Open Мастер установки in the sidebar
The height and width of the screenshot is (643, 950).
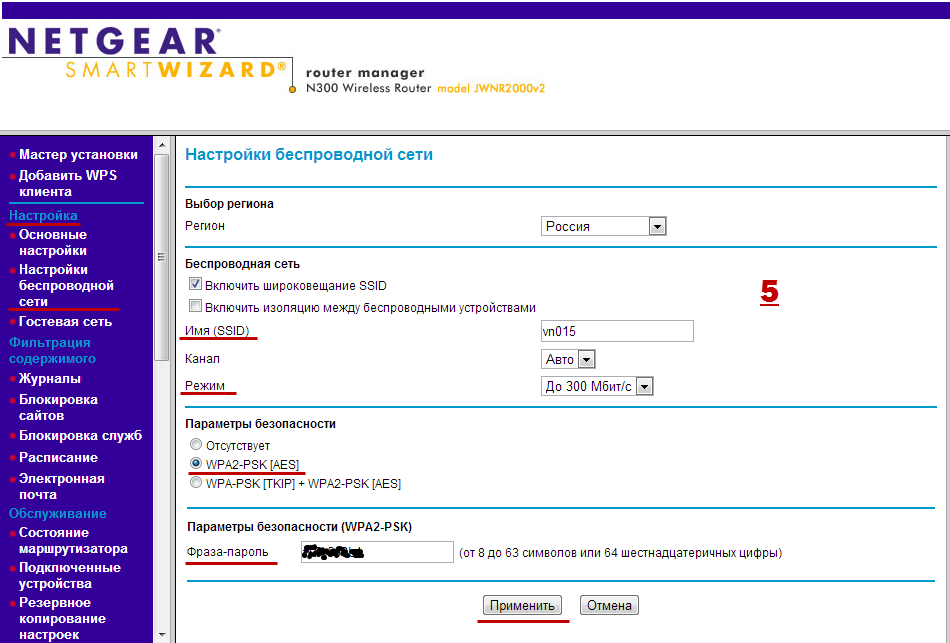pyautogui.click(x=78, y=155)
